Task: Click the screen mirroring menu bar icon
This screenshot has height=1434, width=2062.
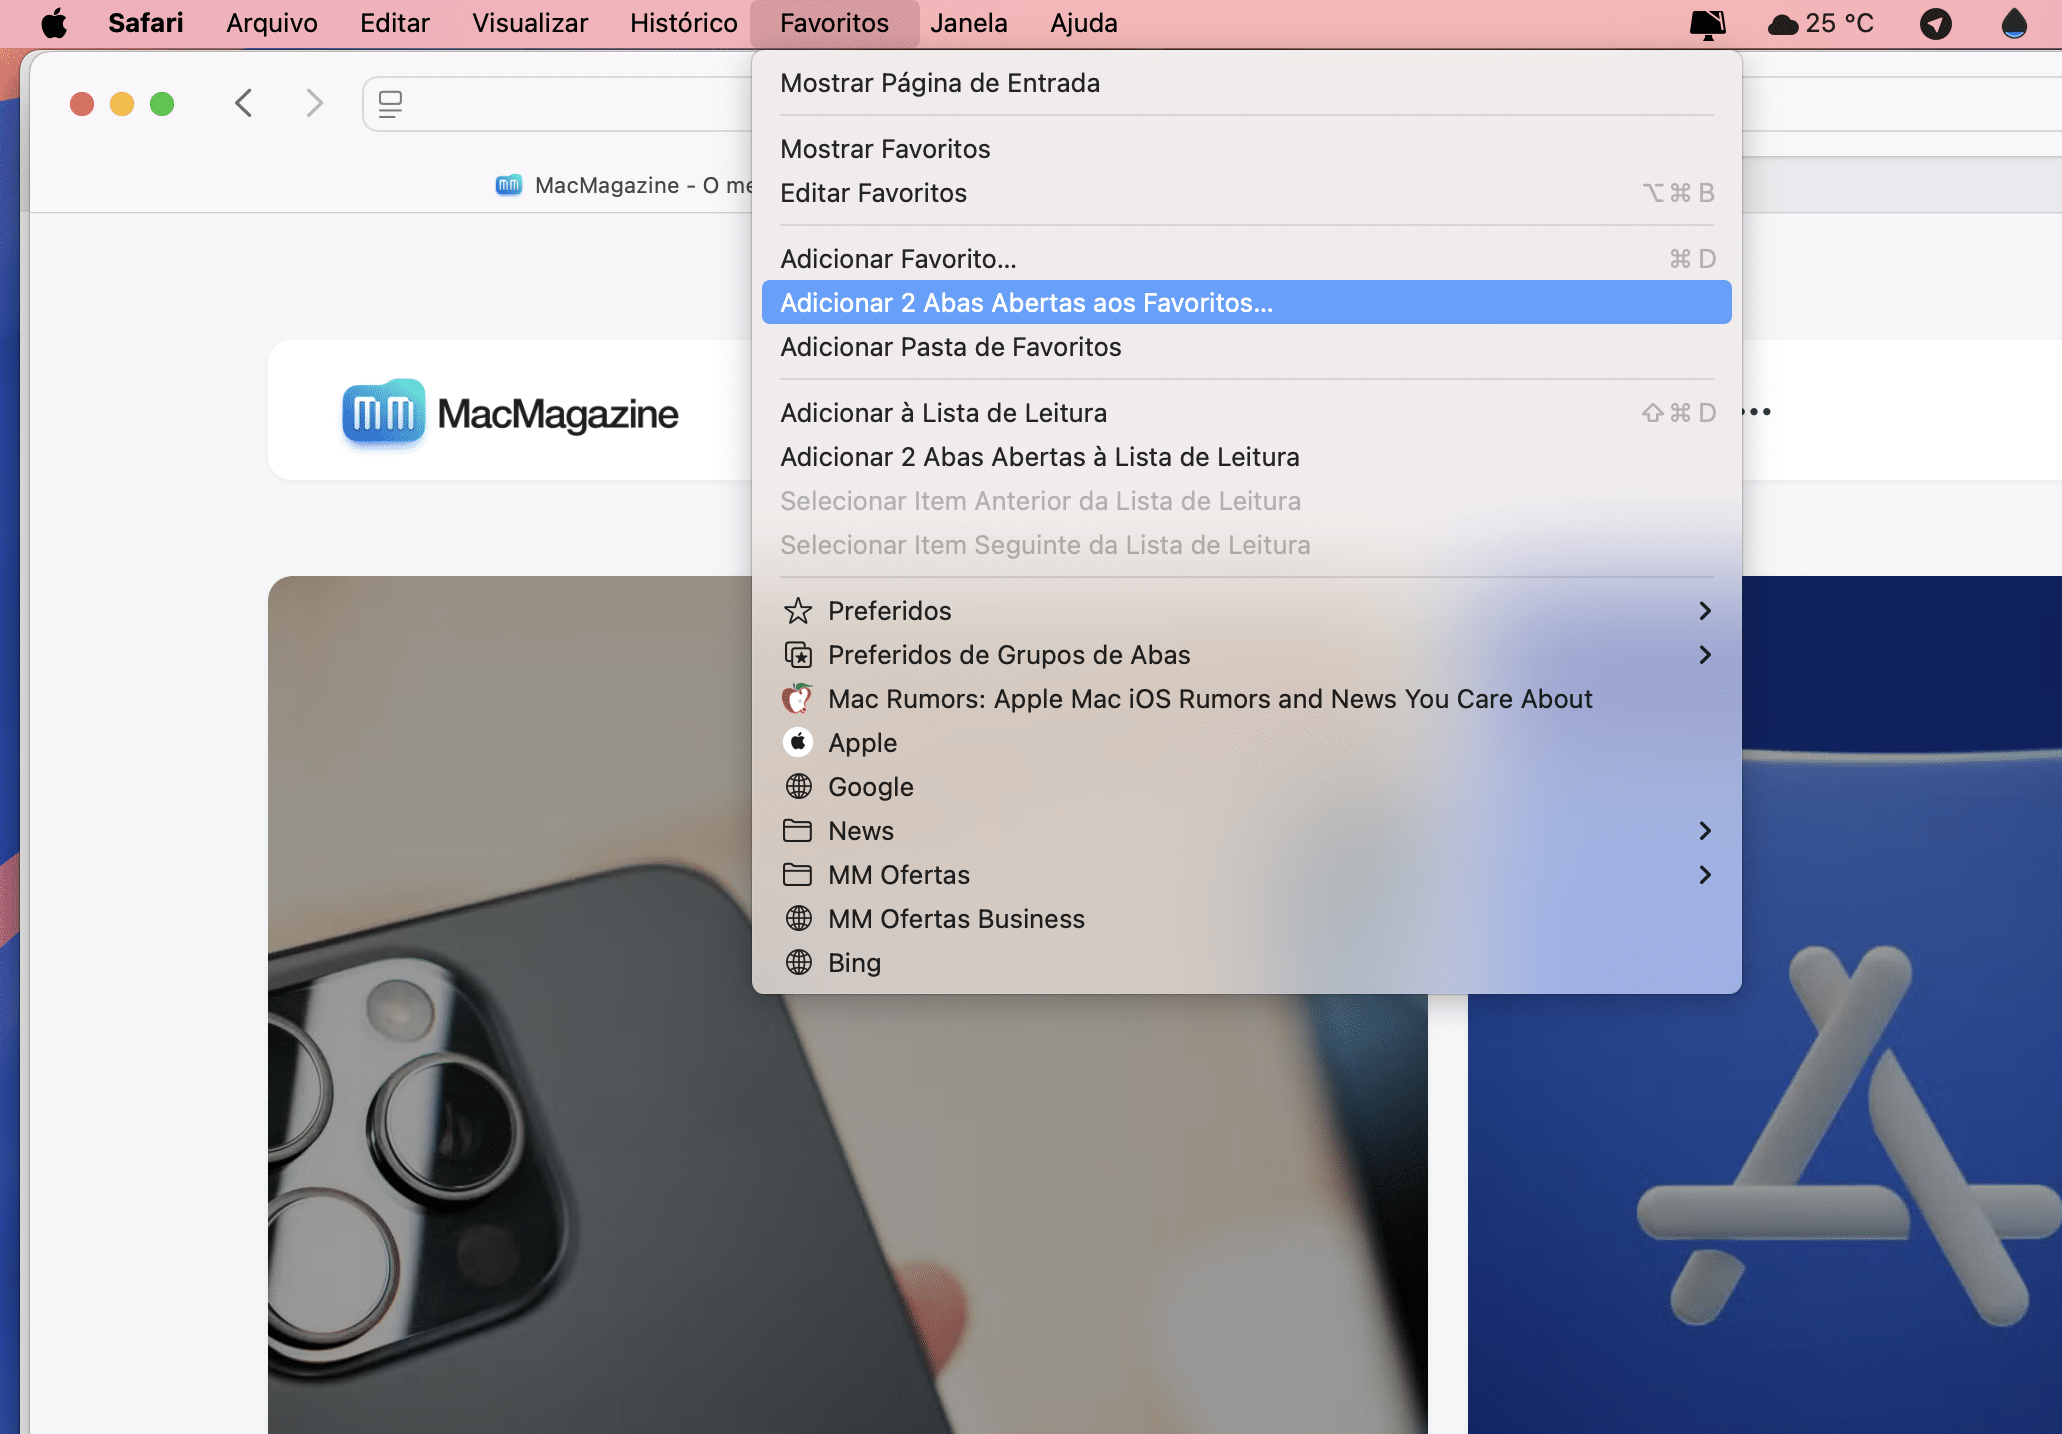Action: [1707, 23]
